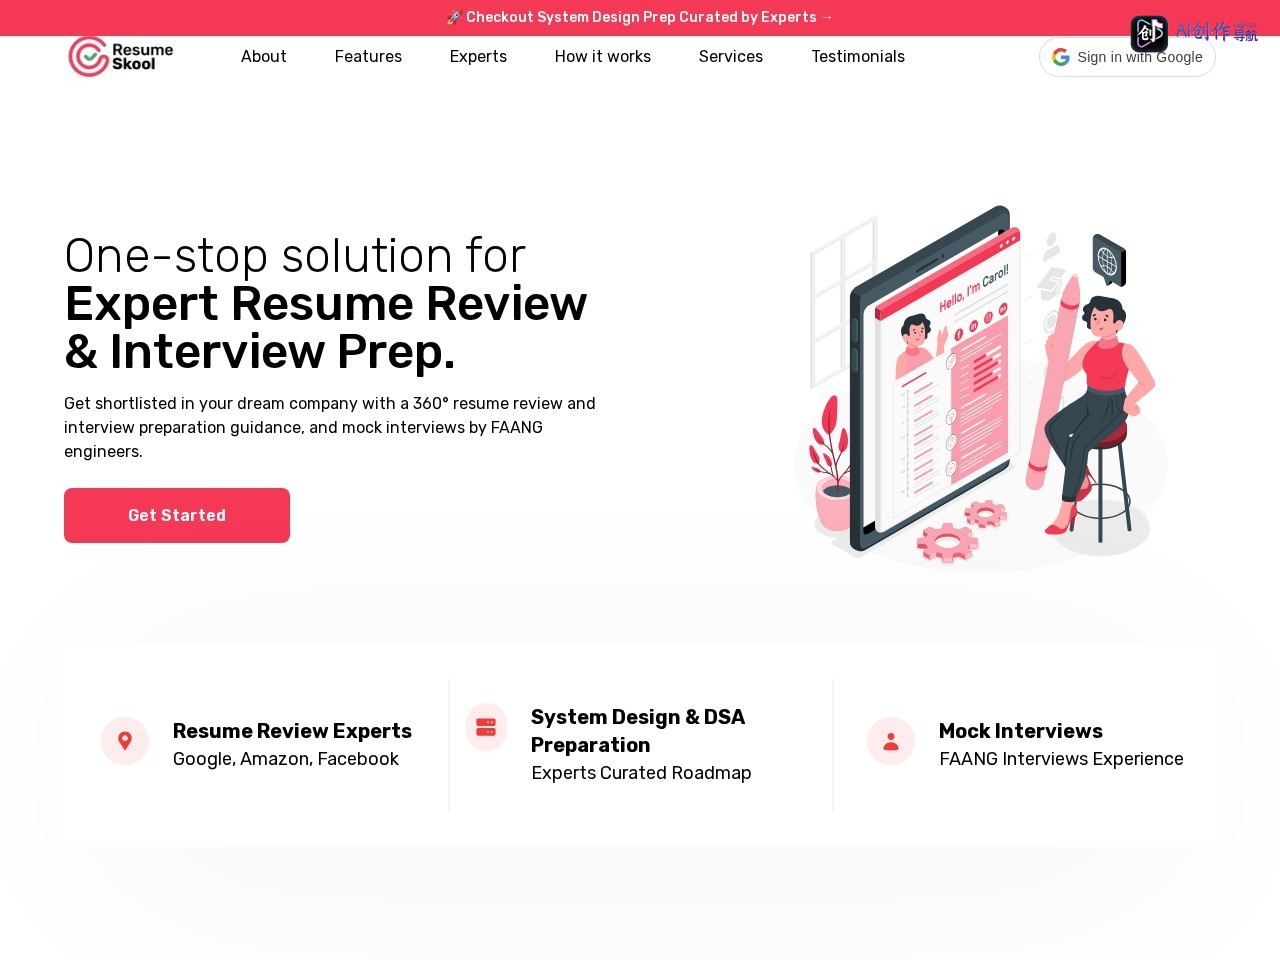Screen dimensions: 1280x960
Task: Click the Experts Curated Roadmap text
Action: [x=641, y=773]
